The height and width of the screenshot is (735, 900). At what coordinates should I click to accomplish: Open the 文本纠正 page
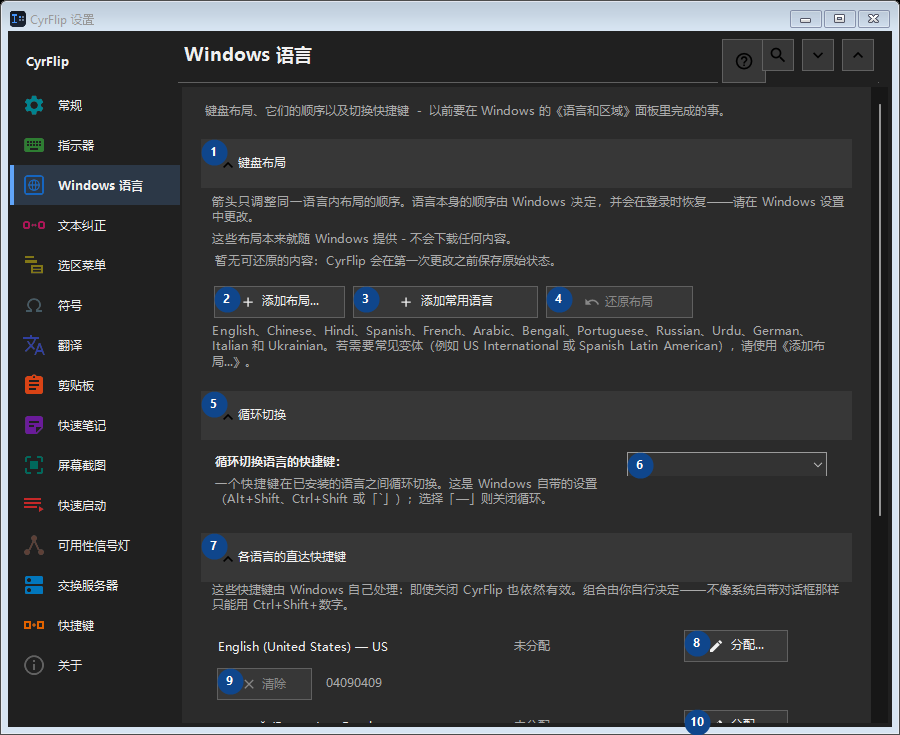95,225
